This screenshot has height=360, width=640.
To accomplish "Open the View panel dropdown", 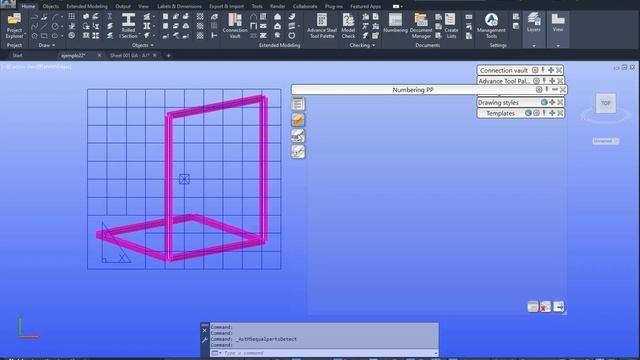I will [558, 46].
